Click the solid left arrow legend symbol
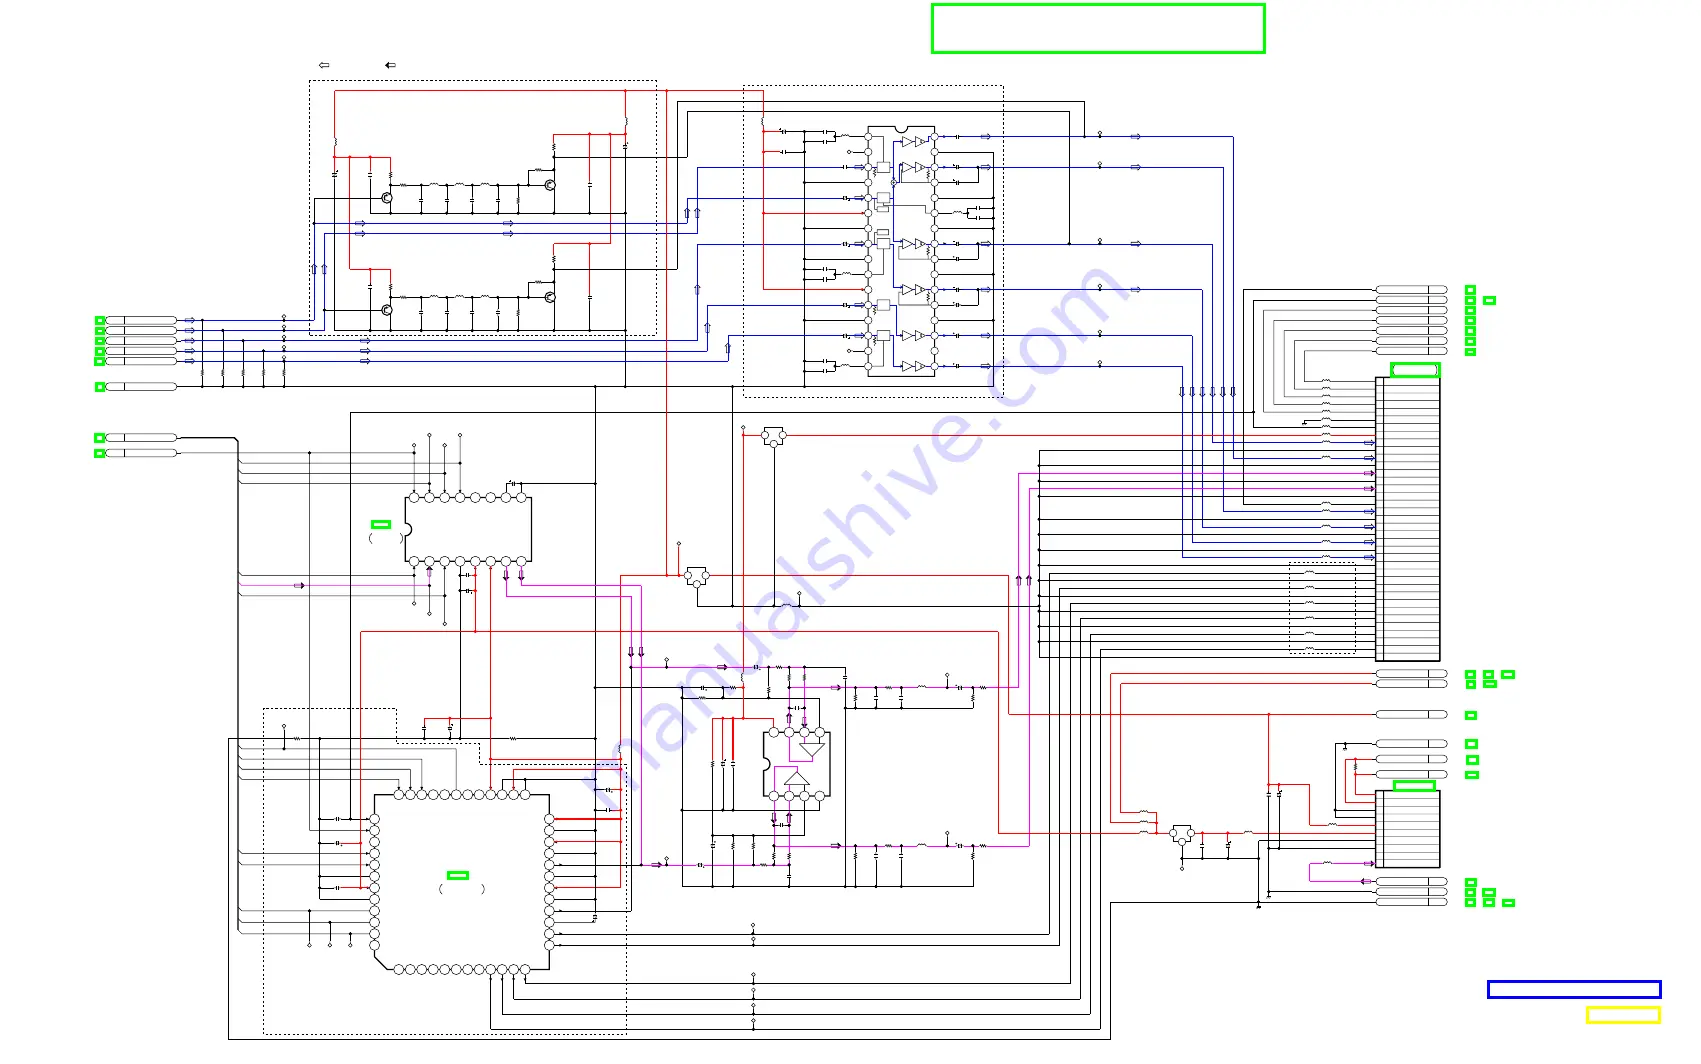This screenshot has width=1701, height=1064. click(x=391, y=65)
